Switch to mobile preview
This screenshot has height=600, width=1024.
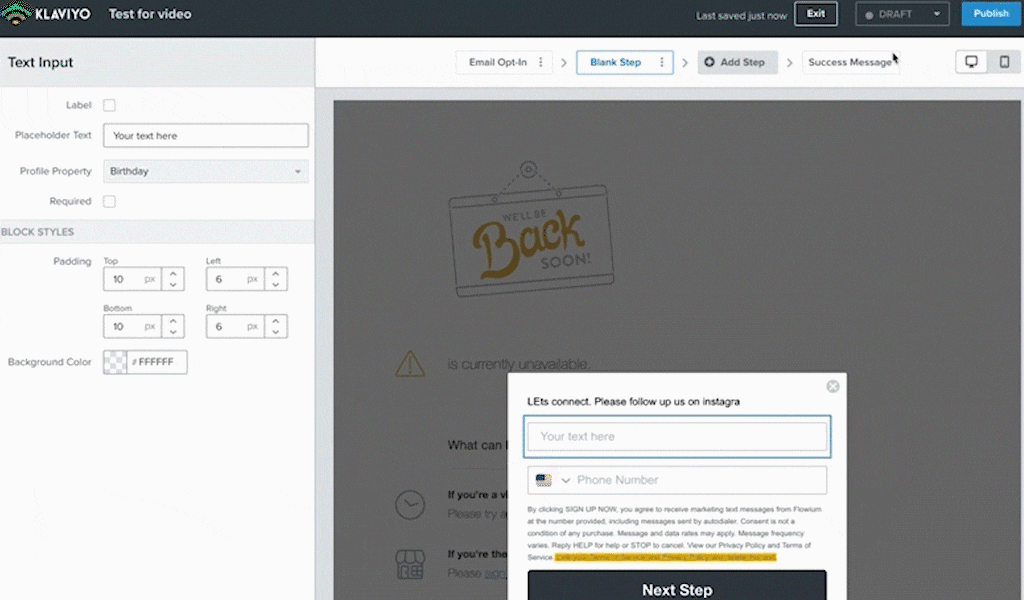(1004, 62)
